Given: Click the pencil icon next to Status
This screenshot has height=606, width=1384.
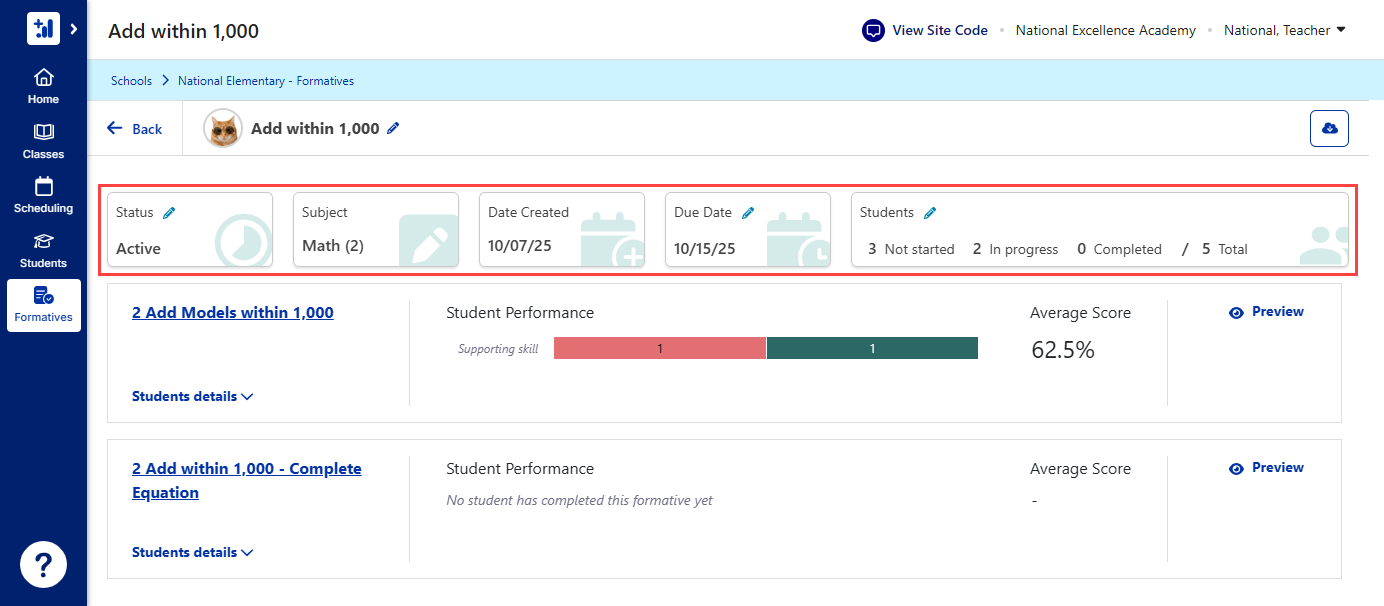Looking at the screenshot, I should 169,212.
